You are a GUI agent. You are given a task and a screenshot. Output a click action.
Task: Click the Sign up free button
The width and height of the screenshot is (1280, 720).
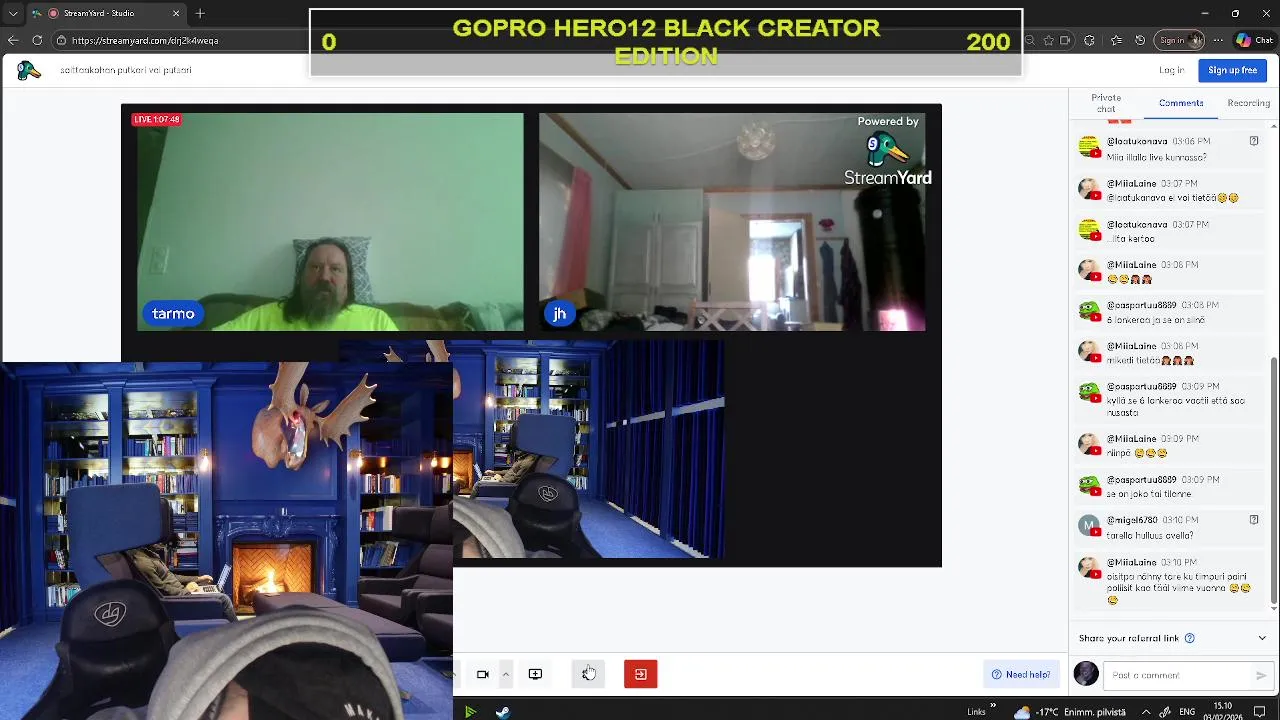pyautogui.click(x=1233, y=70)
